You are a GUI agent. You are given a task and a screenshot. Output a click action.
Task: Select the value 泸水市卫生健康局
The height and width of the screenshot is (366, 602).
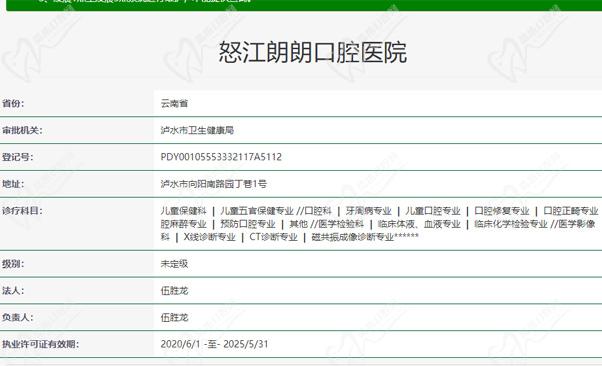[197, 130]
